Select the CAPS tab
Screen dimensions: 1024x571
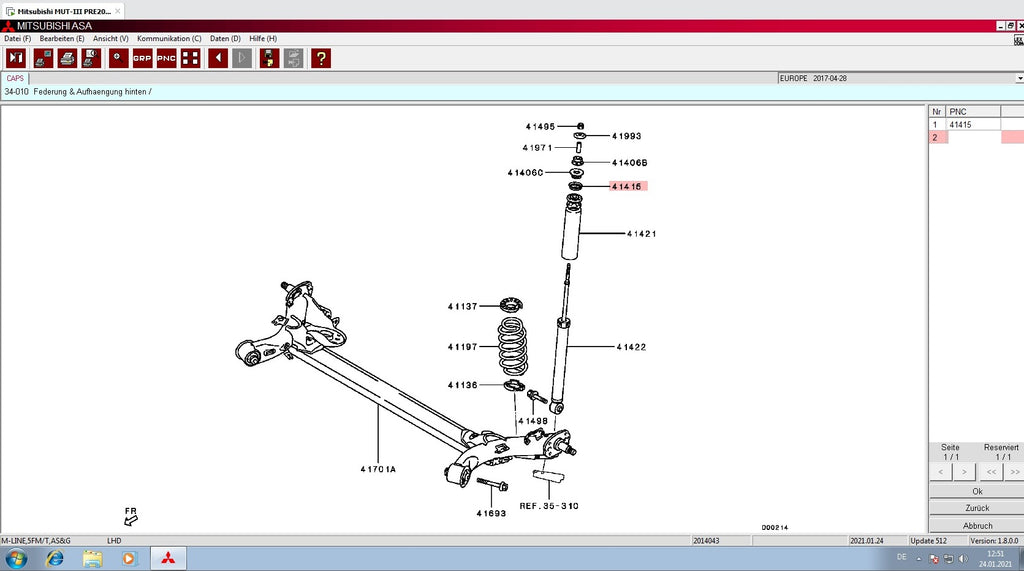[x=16, y=78]
